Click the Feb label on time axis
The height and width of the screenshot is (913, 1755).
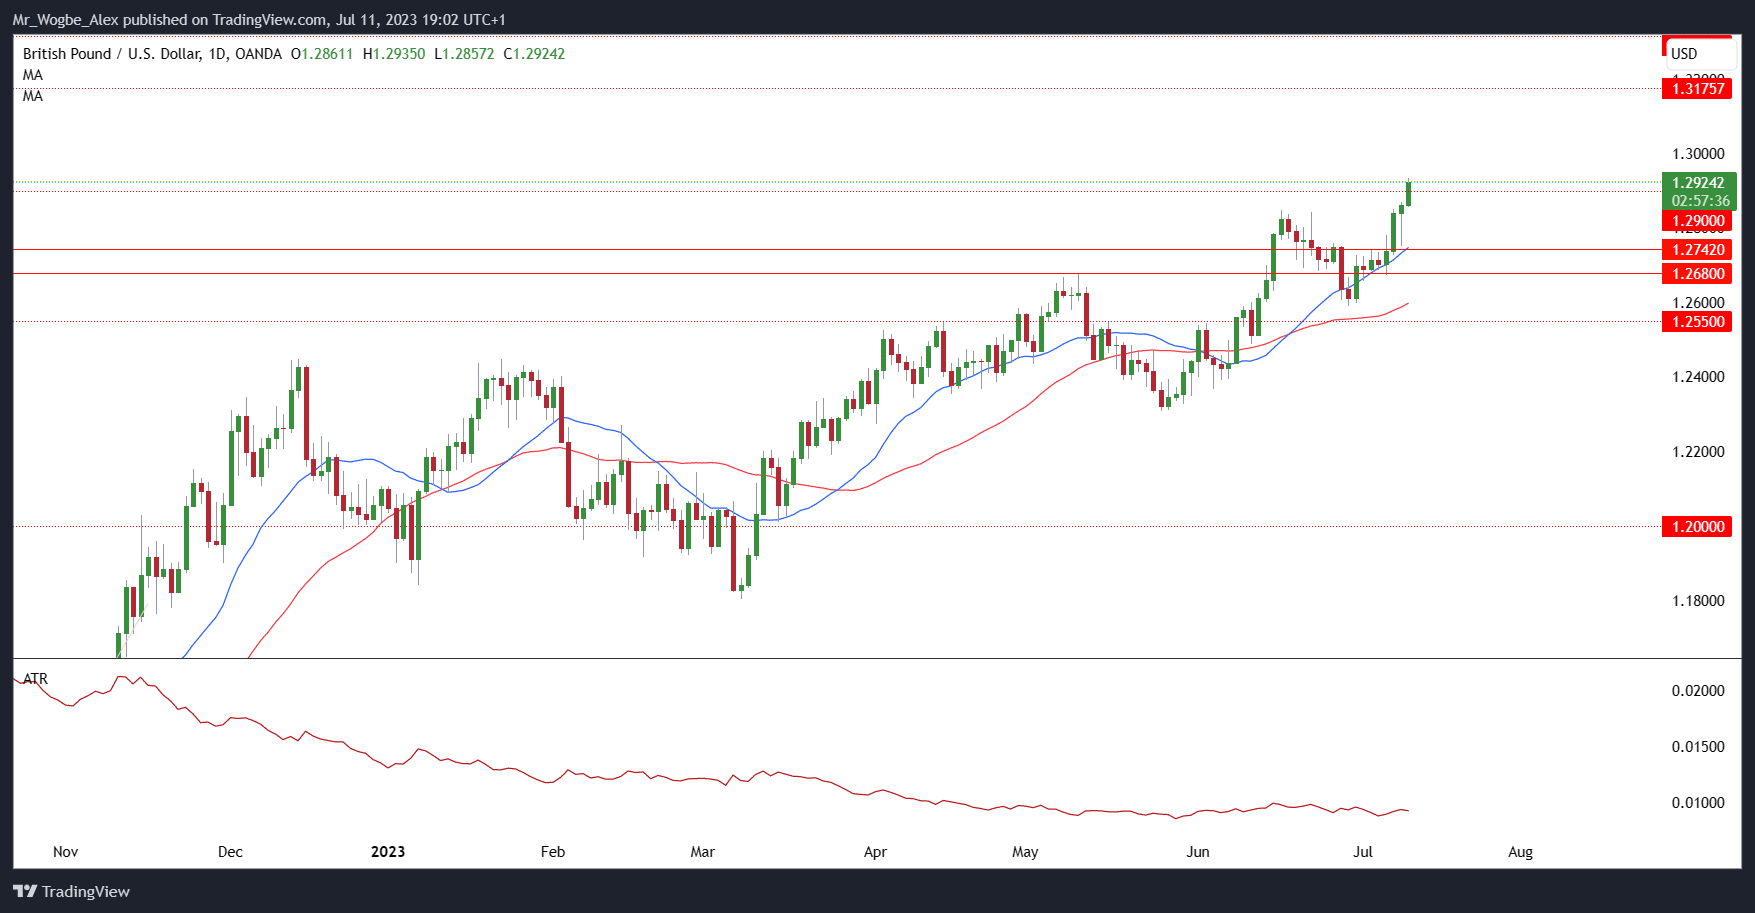click(553, 852)
